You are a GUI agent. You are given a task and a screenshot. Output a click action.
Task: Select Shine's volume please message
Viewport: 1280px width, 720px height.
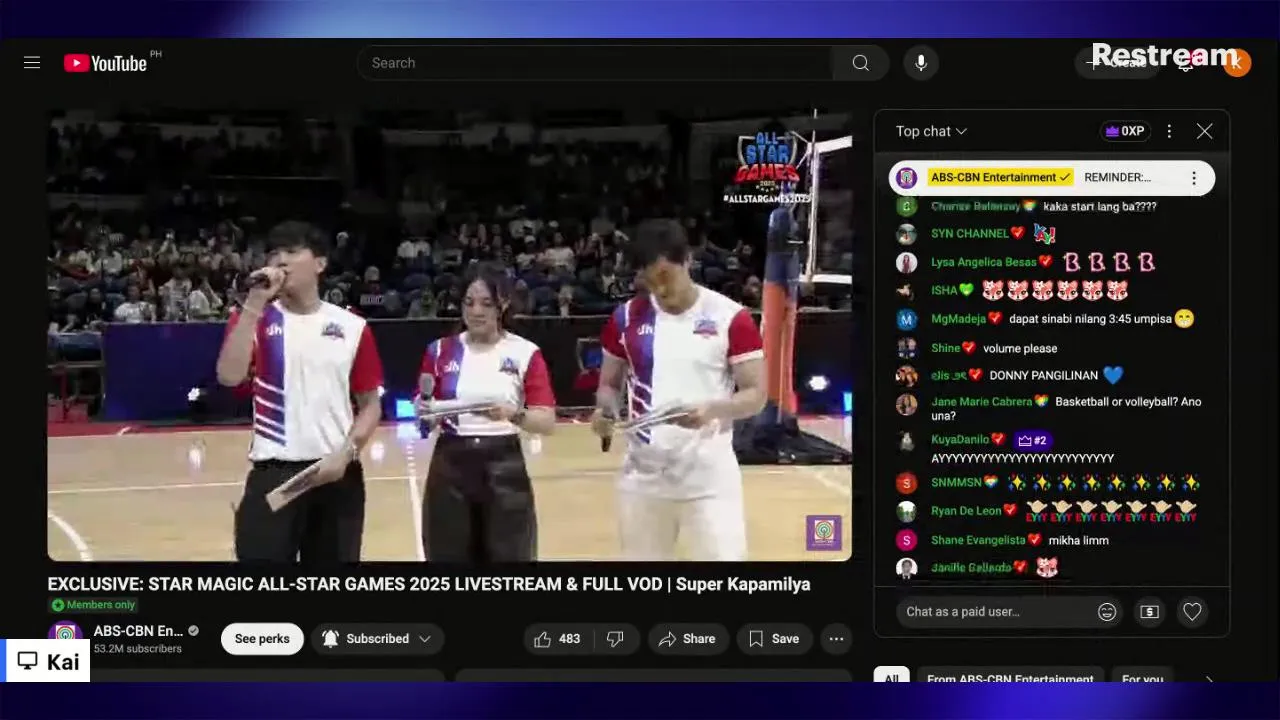click(1020, 349)
